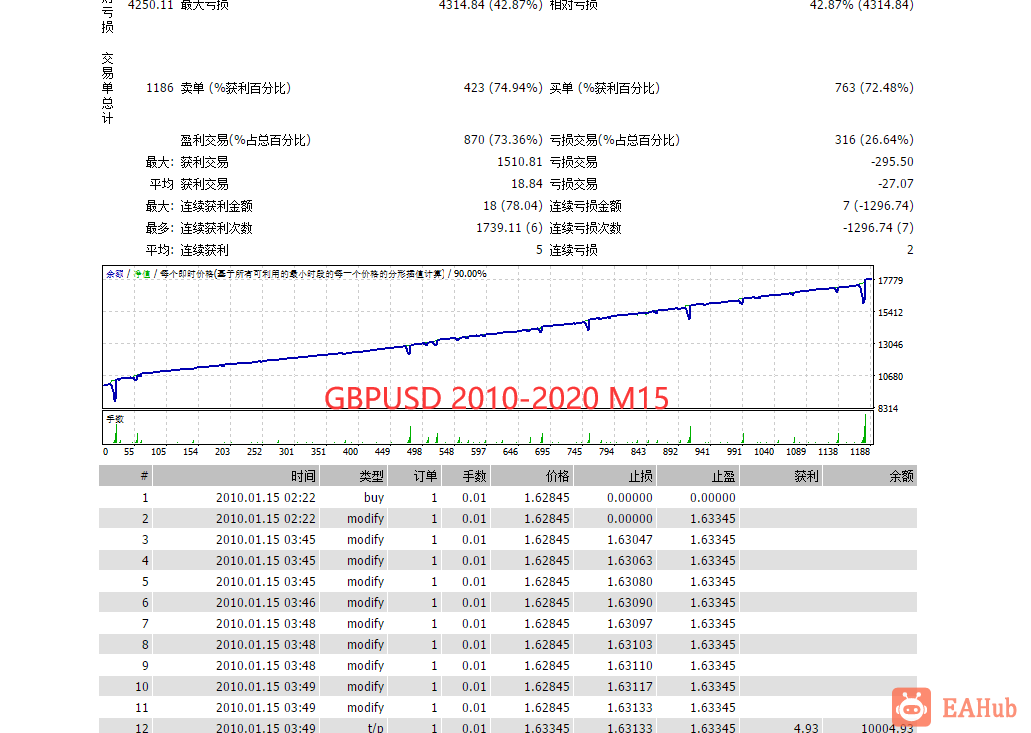Screen dimensions: 1031x733
Task: Click average profit trade value 18.84
Action: tap(527, 184)
